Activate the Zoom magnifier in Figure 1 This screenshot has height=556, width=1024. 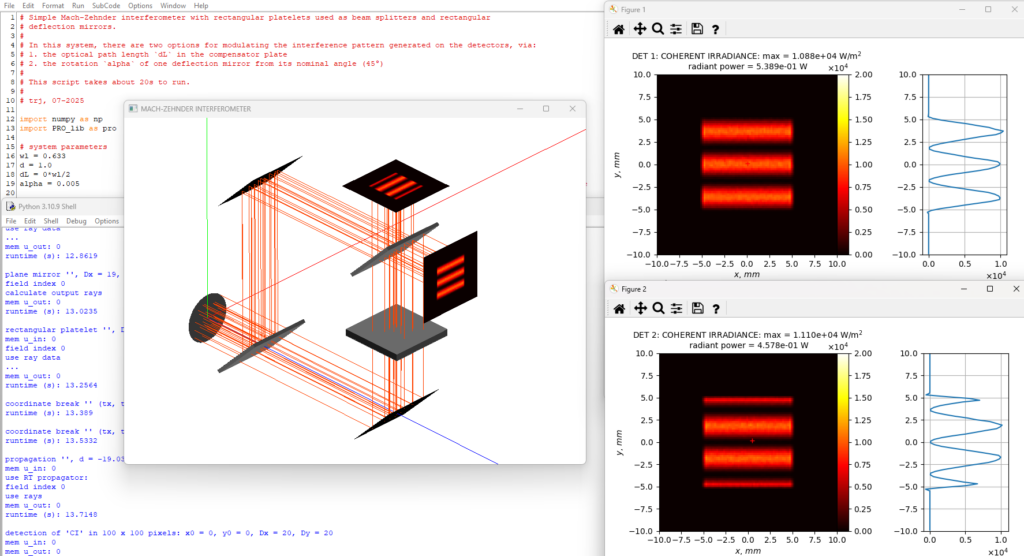point(657,30)
